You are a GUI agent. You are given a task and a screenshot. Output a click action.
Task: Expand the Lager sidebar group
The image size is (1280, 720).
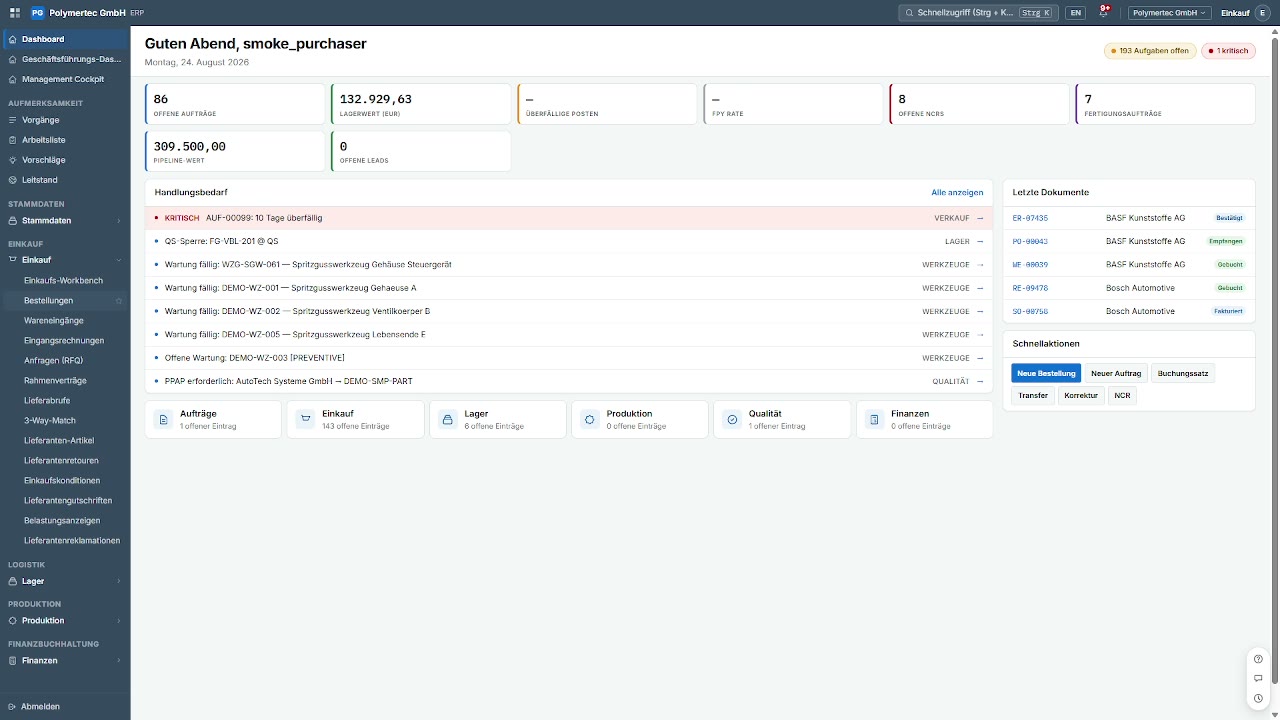point(65,581)
